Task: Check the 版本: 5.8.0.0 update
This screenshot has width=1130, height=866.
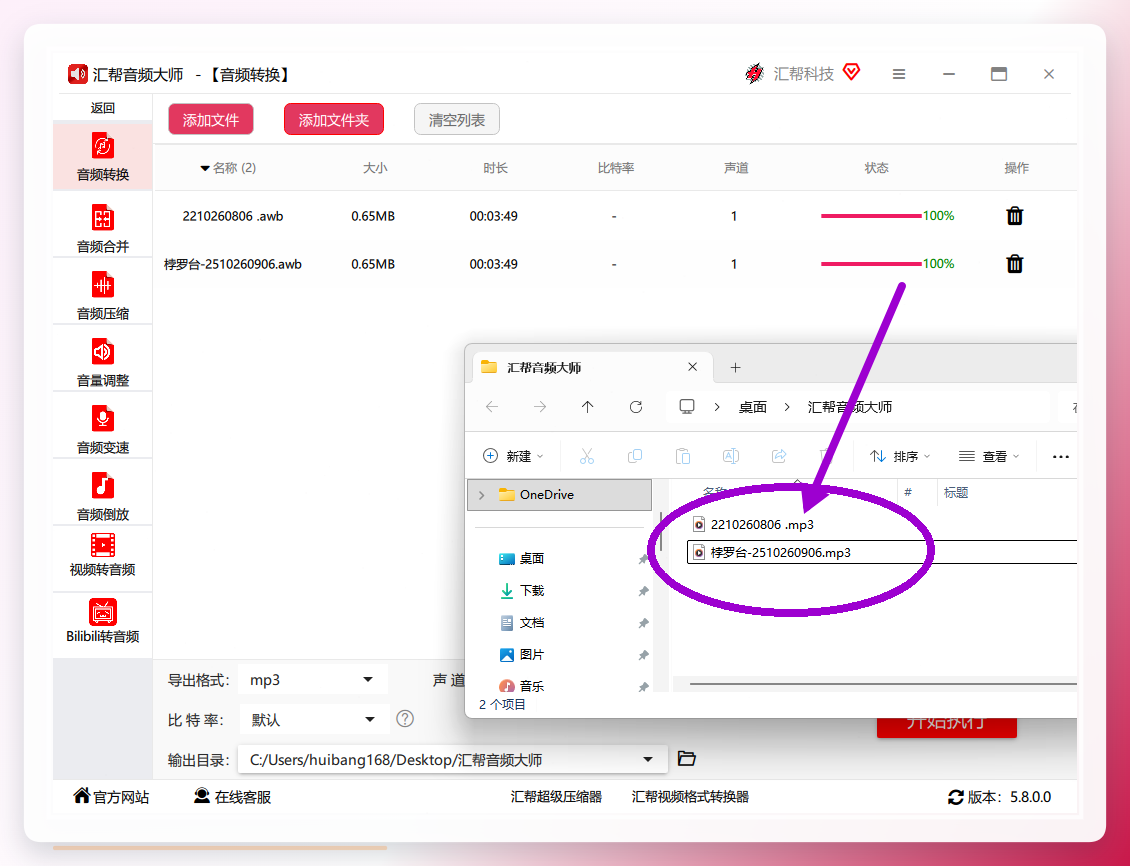Action: [x=1000, y=797]
